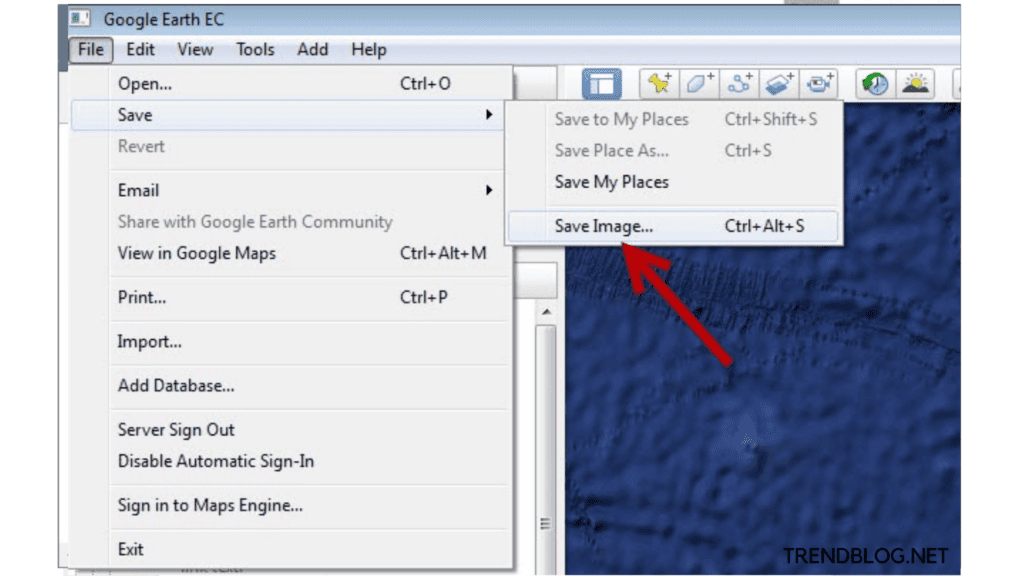Open the Add menu
1024x576 pixels.
point(312,50)
